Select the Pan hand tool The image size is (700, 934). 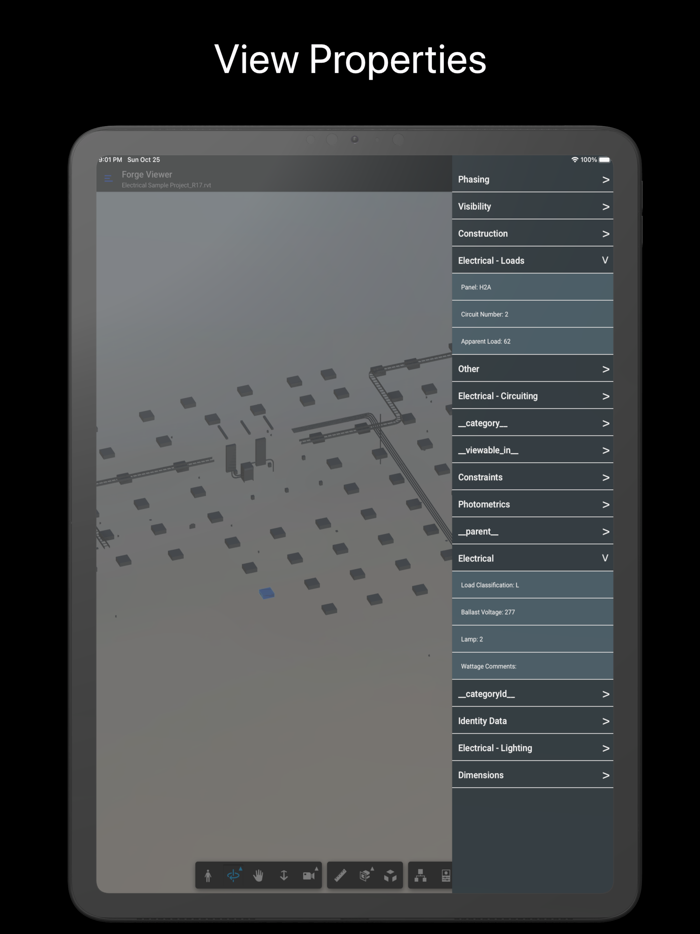point(259,876)
